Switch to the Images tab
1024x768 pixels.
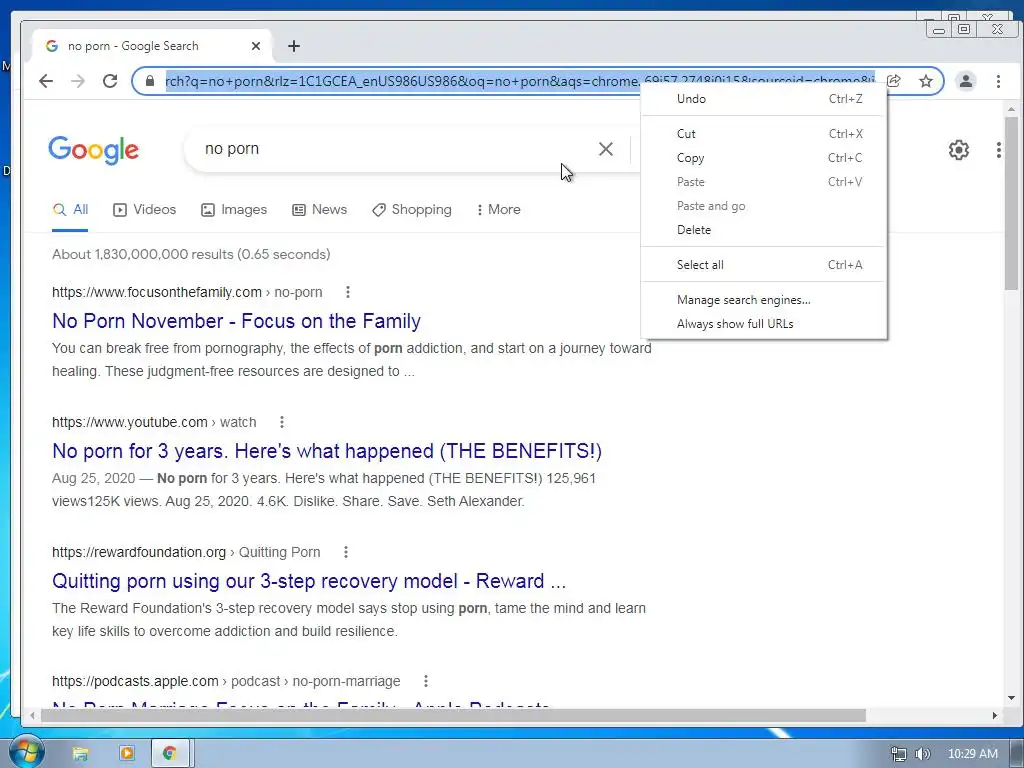(x=234, y=210)
